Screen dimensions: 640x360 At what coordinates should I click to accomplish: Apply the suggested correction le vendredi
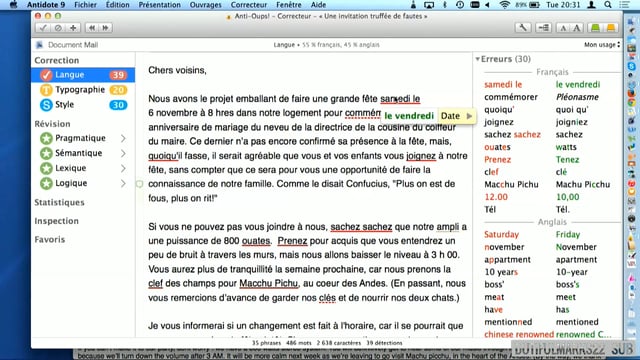409,116
